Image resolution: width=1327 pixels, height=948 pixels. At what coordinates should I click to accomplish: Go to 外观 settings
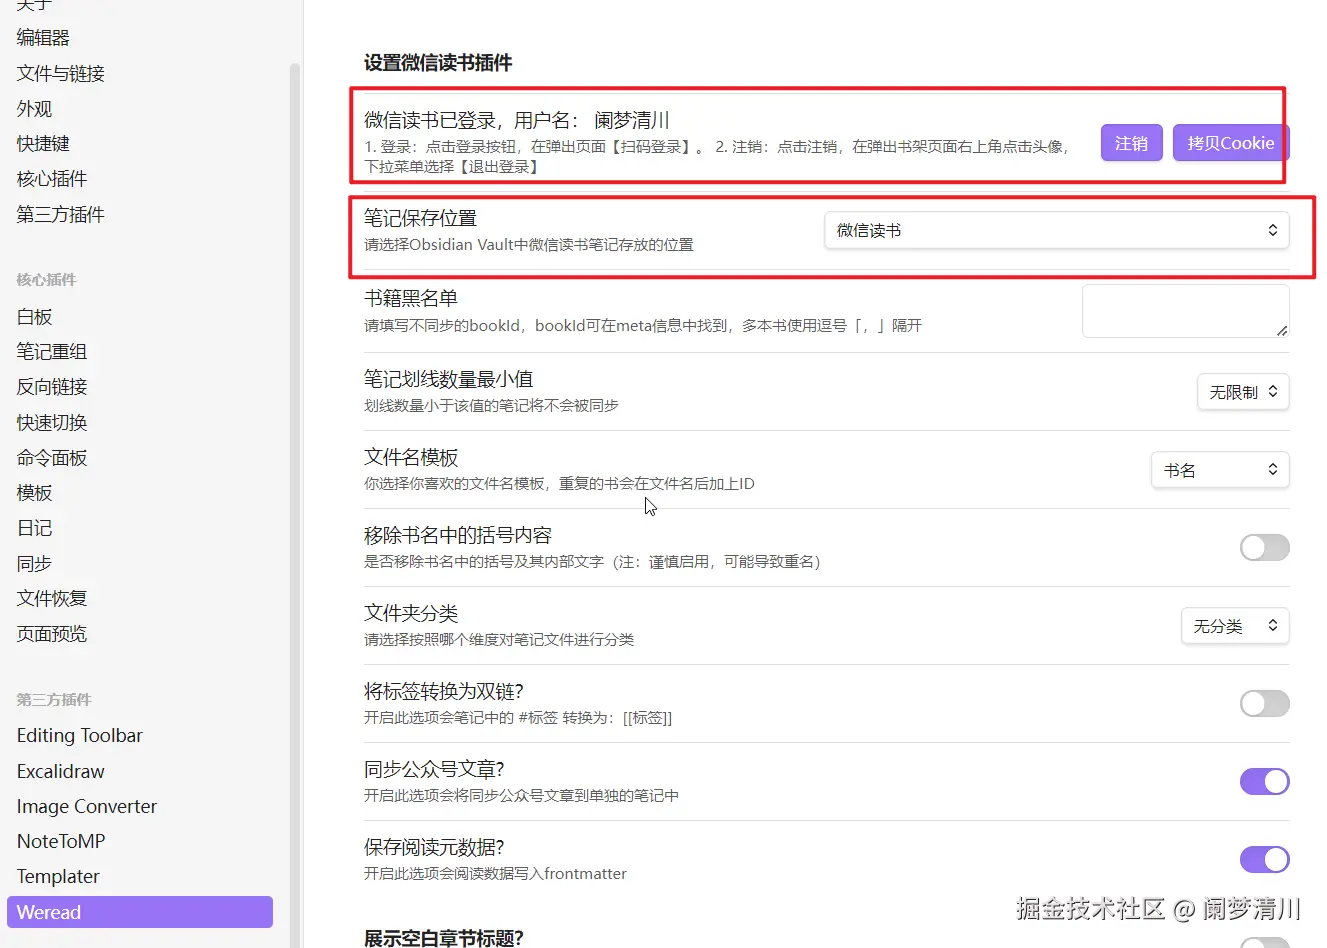34,108
